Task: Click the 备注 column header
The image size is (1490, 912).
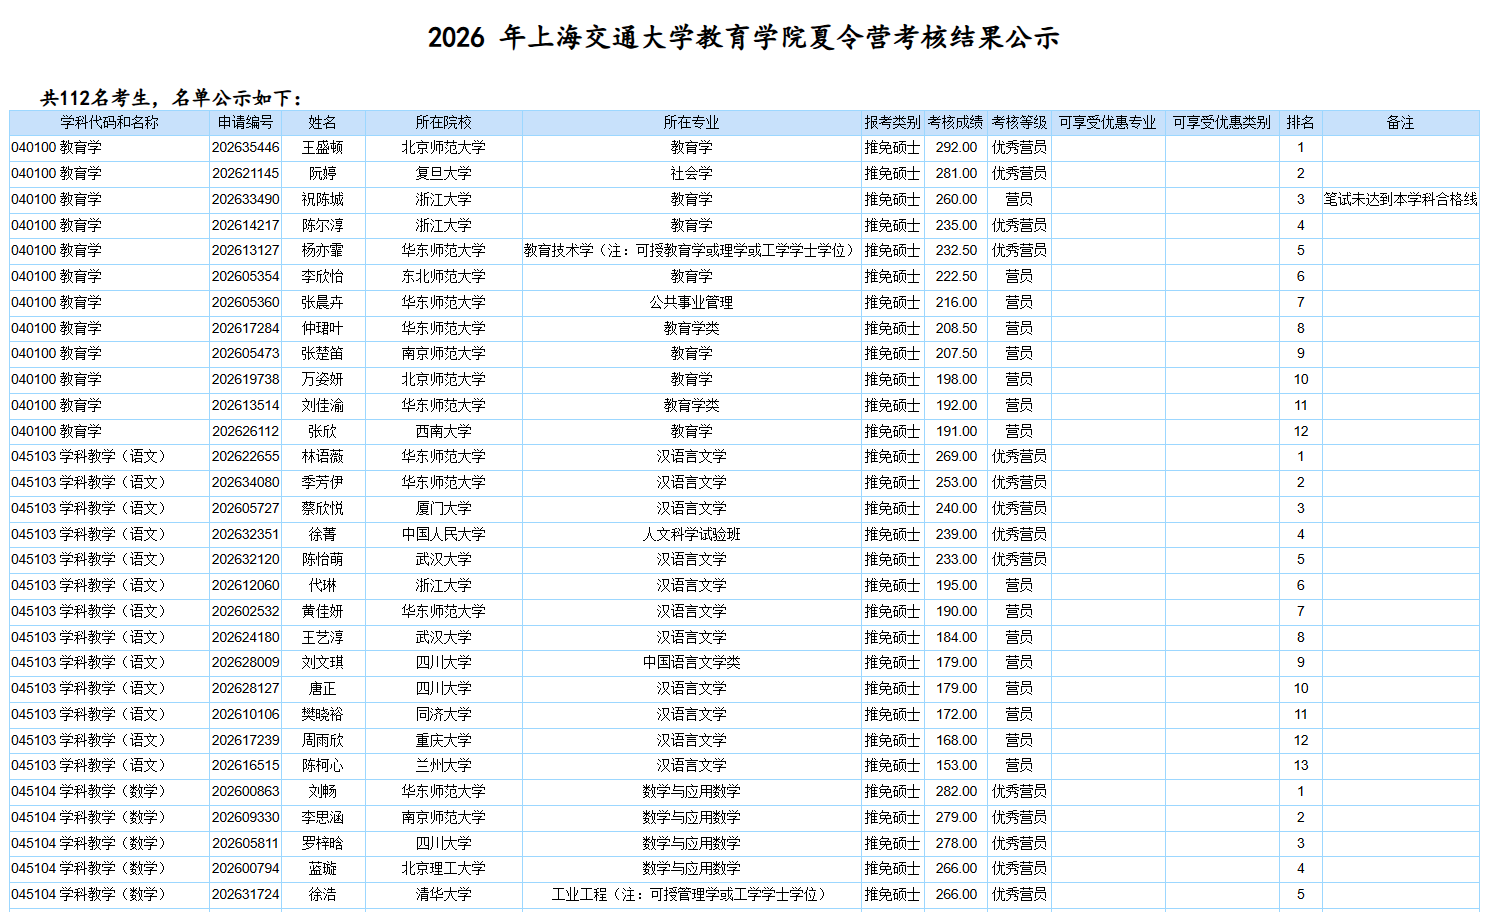Action: pyautogui.click(x=1400, y=122)
